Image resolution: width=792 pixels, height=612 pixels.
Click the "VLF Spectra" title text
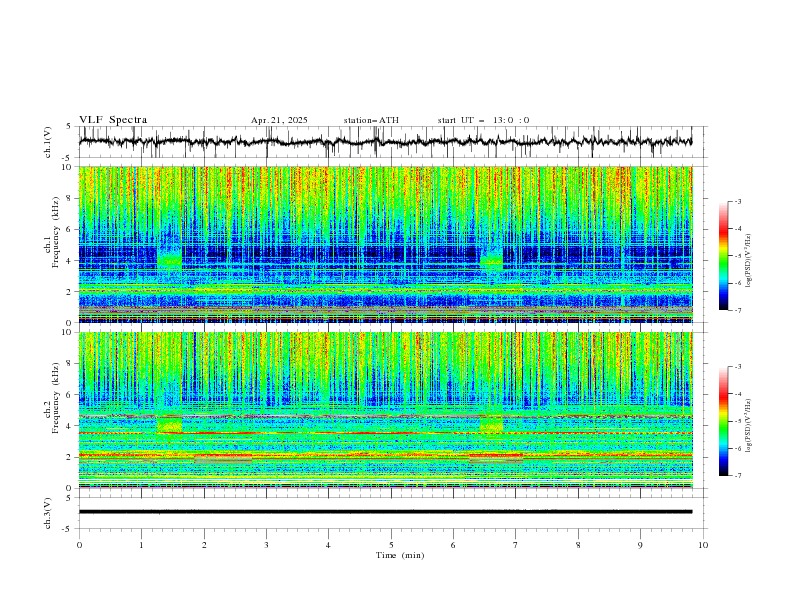click(x=113, y=120)
